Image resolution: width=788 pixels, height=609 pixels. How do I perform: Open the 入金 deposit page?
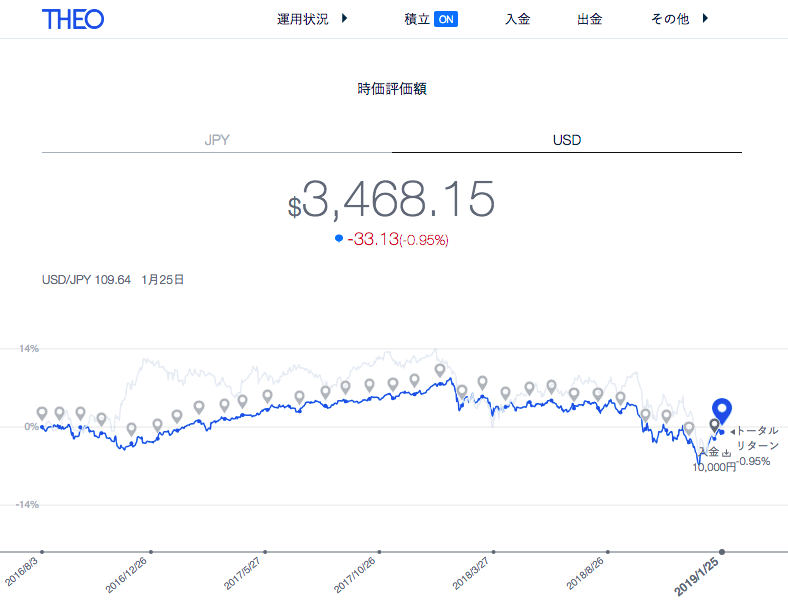(x=518, y=19)
